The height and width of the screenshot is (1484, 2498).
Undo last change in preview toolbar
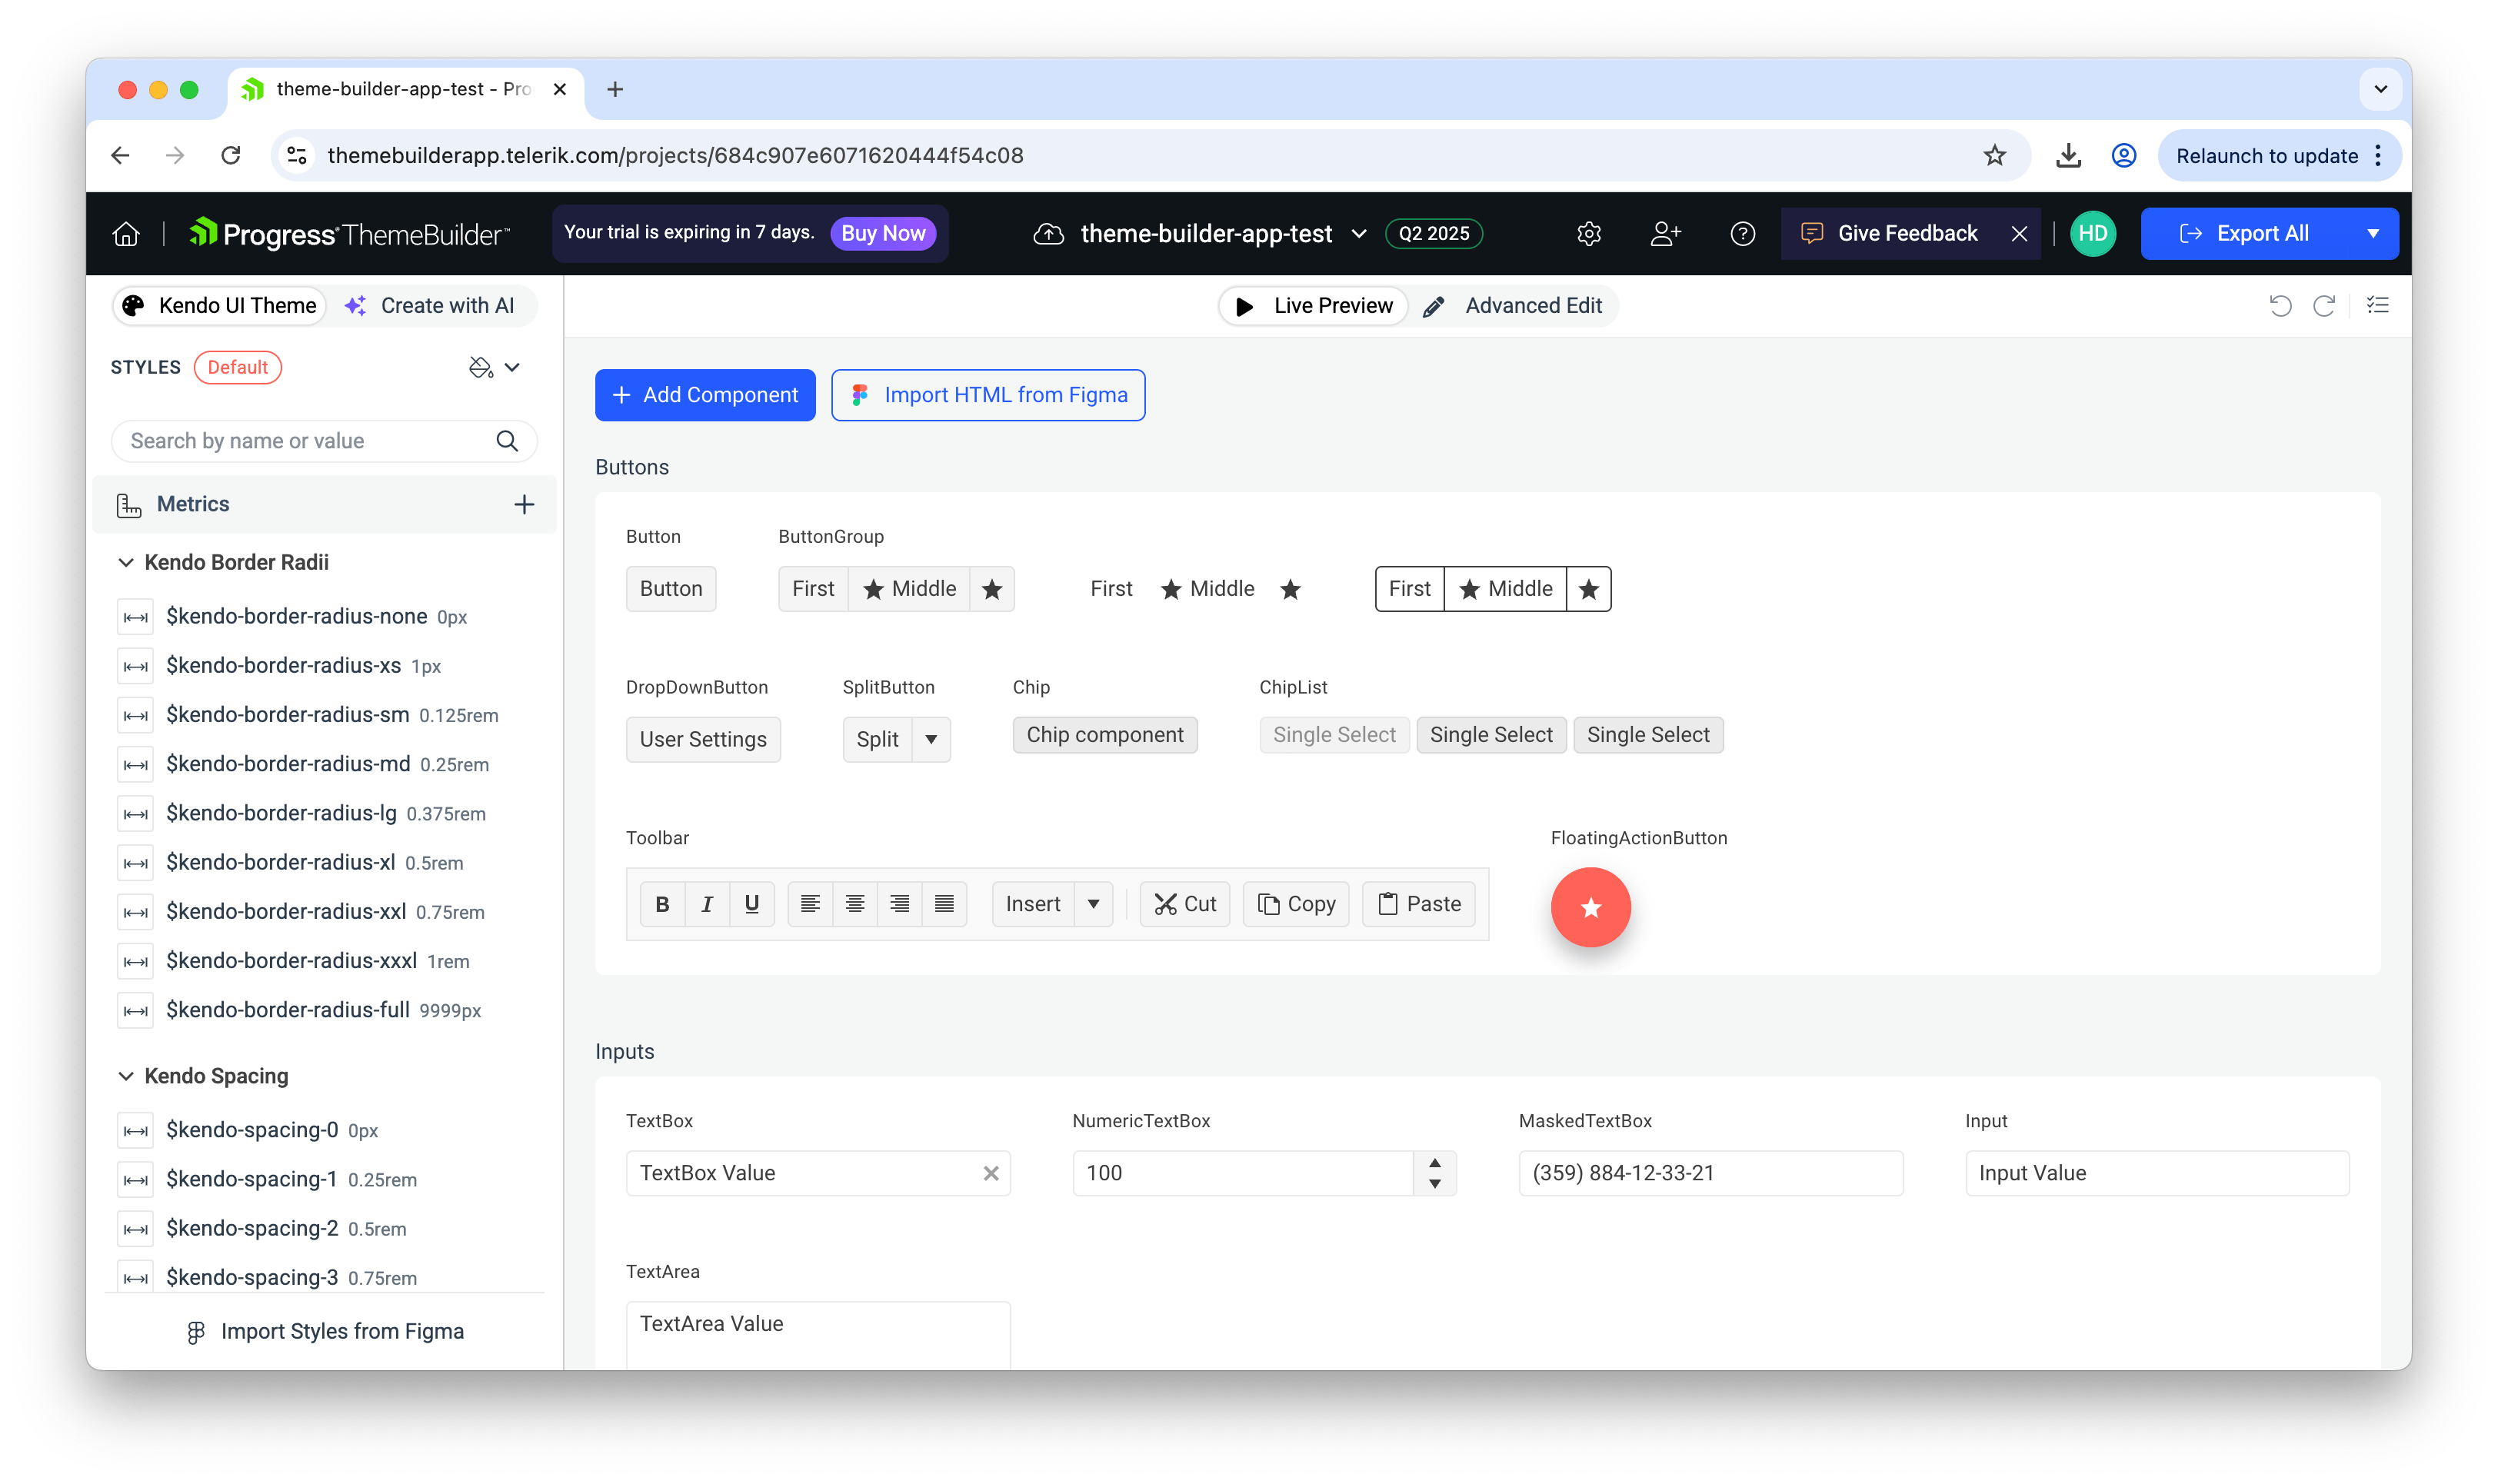2280,305
